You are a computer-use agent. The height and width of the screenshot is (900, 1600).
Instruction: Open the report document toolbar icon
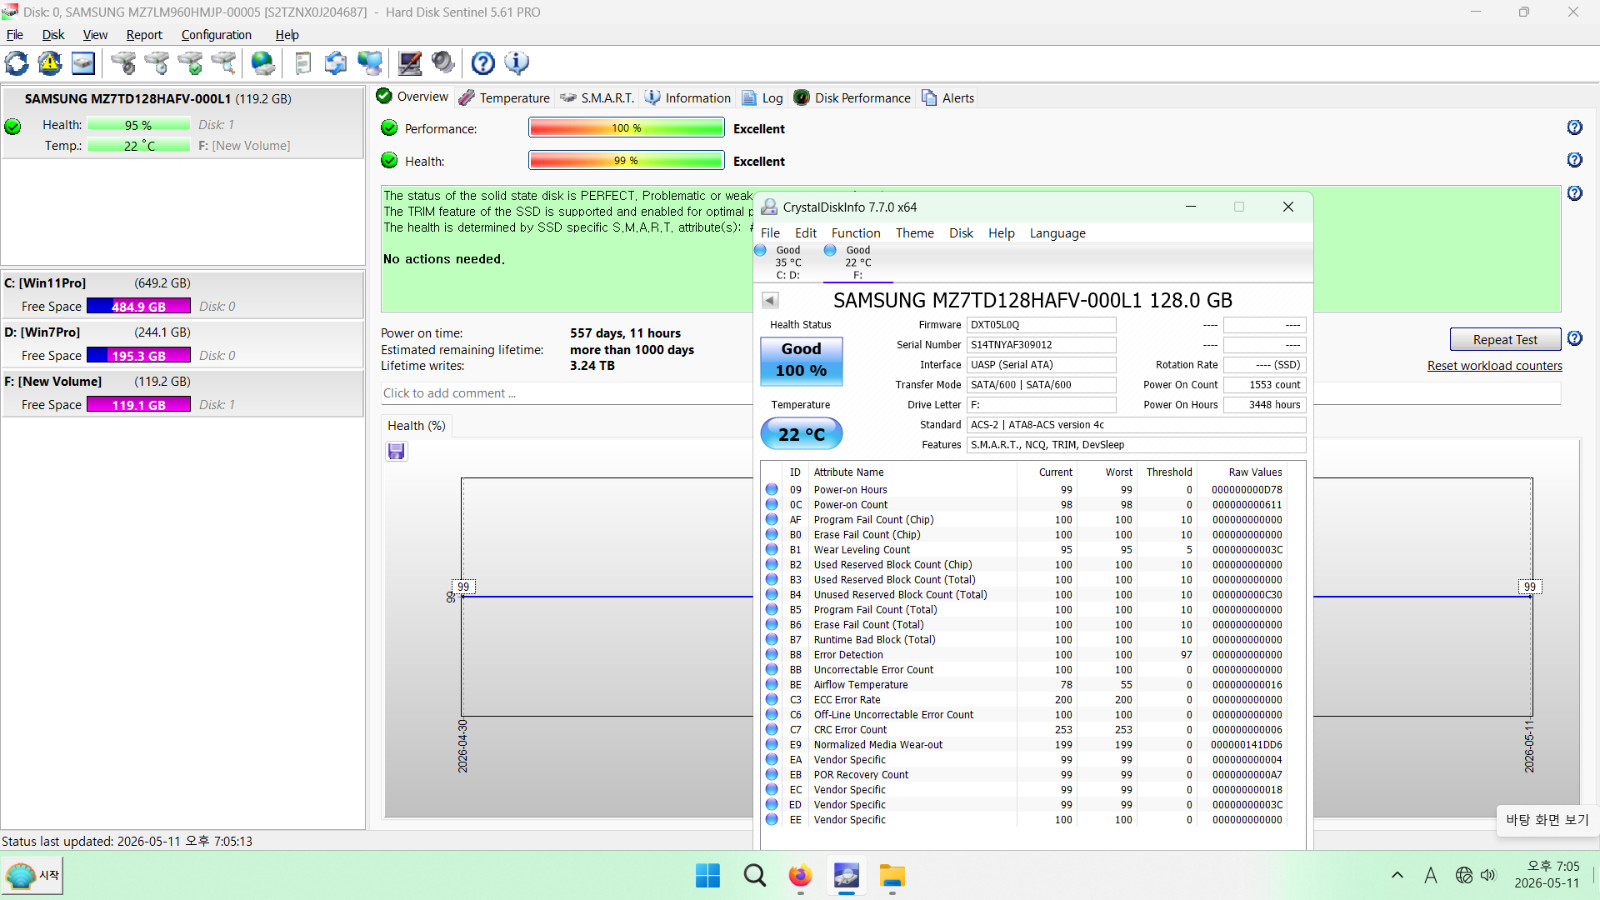pos(303,63)
